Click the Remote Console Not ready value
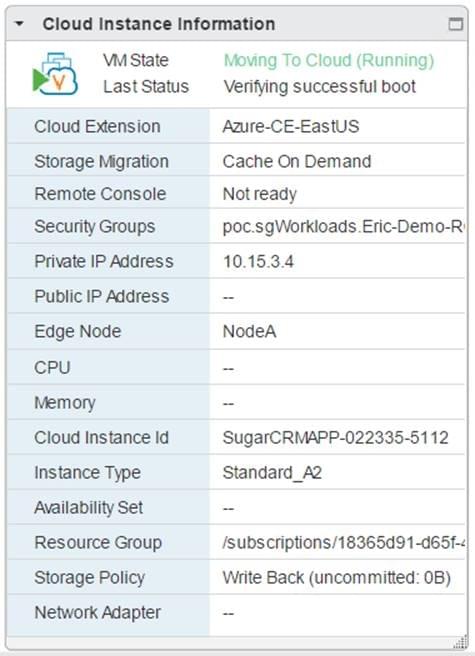The height and width of the screenshot is (656, 475). [259, 194]
